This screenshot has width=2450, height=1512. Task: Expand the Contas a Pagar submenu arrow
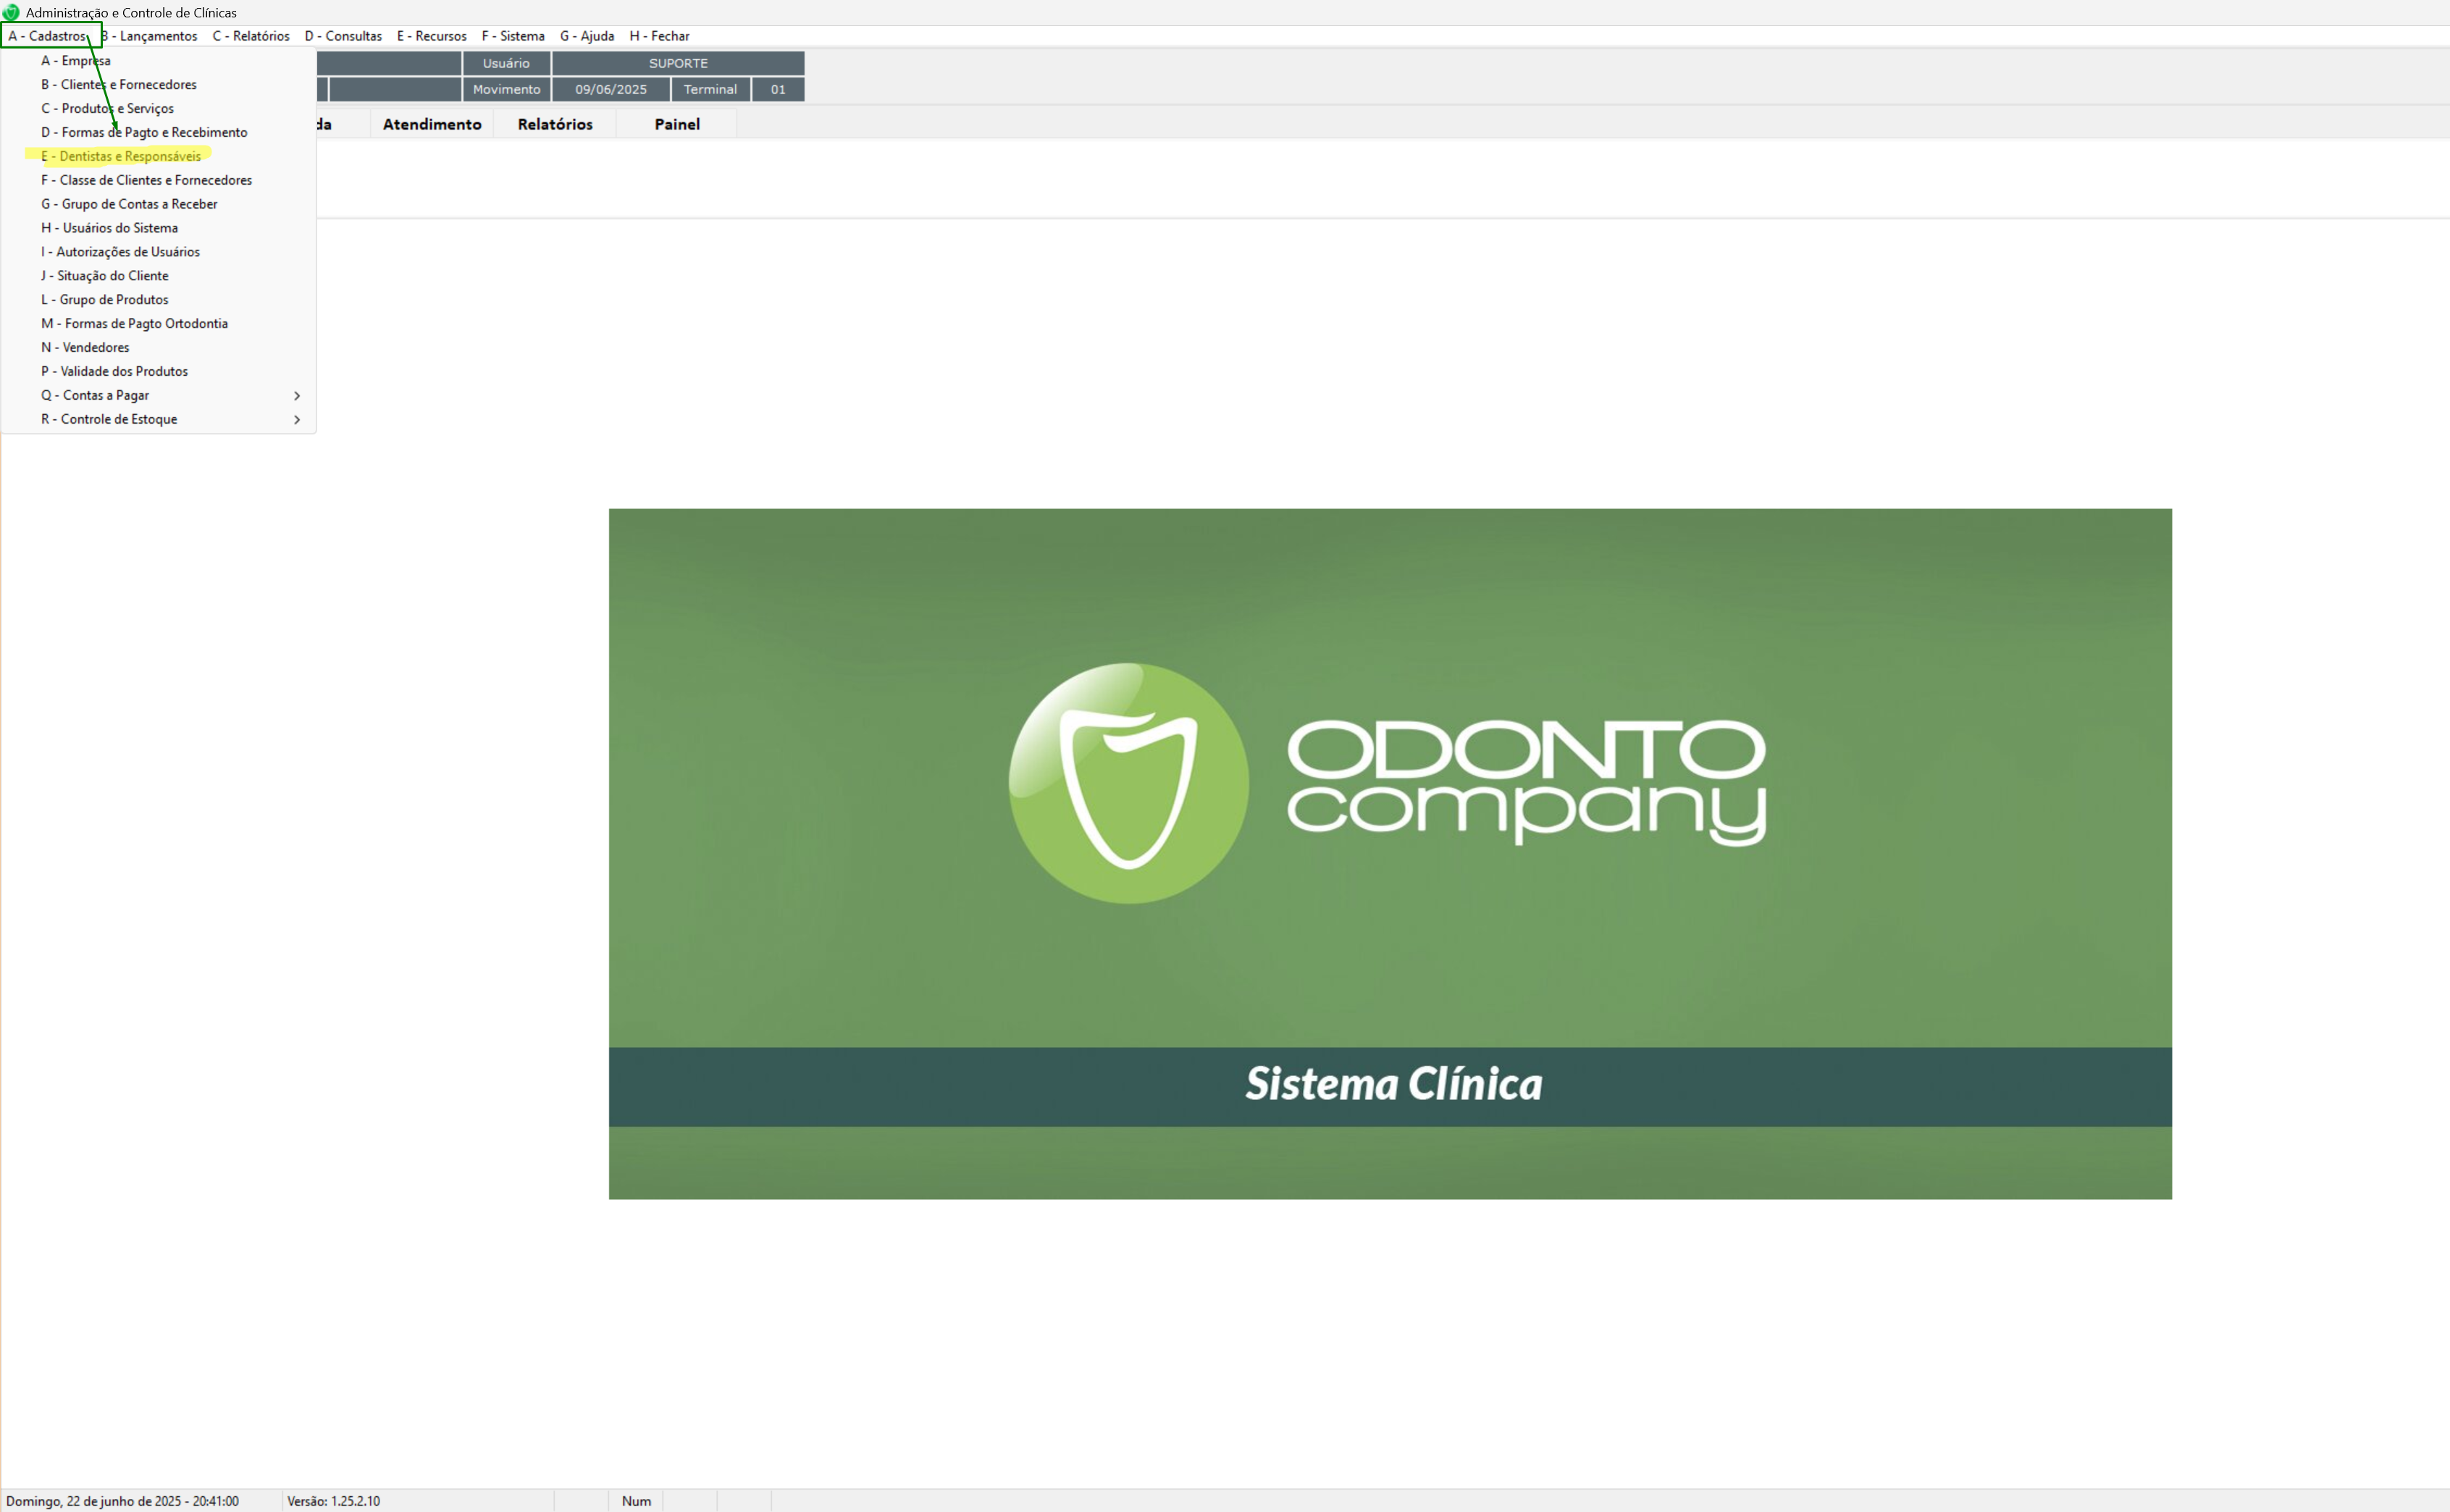(x=297, y=396)
